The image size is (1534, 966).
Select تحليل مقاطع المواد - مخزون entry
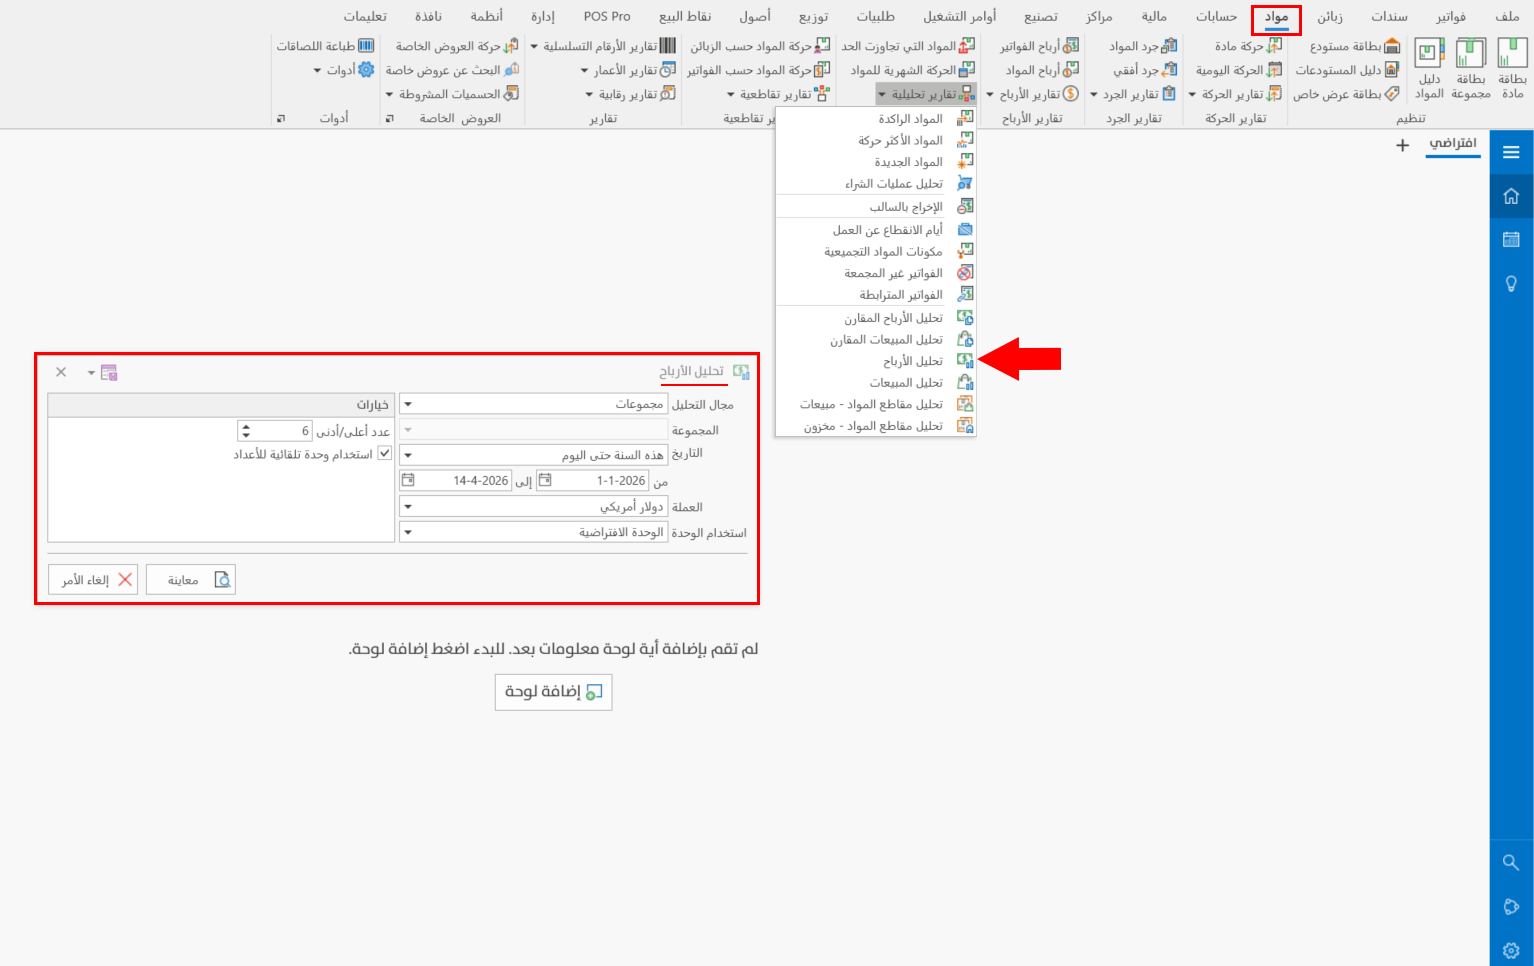(x=876, y=426)
